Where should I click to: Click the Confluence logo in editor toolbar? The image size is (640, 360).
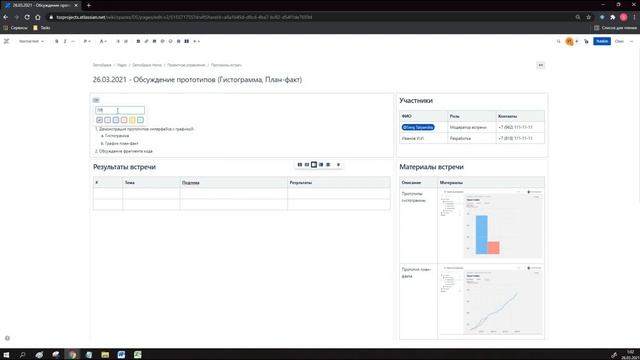tap(7, 41)
